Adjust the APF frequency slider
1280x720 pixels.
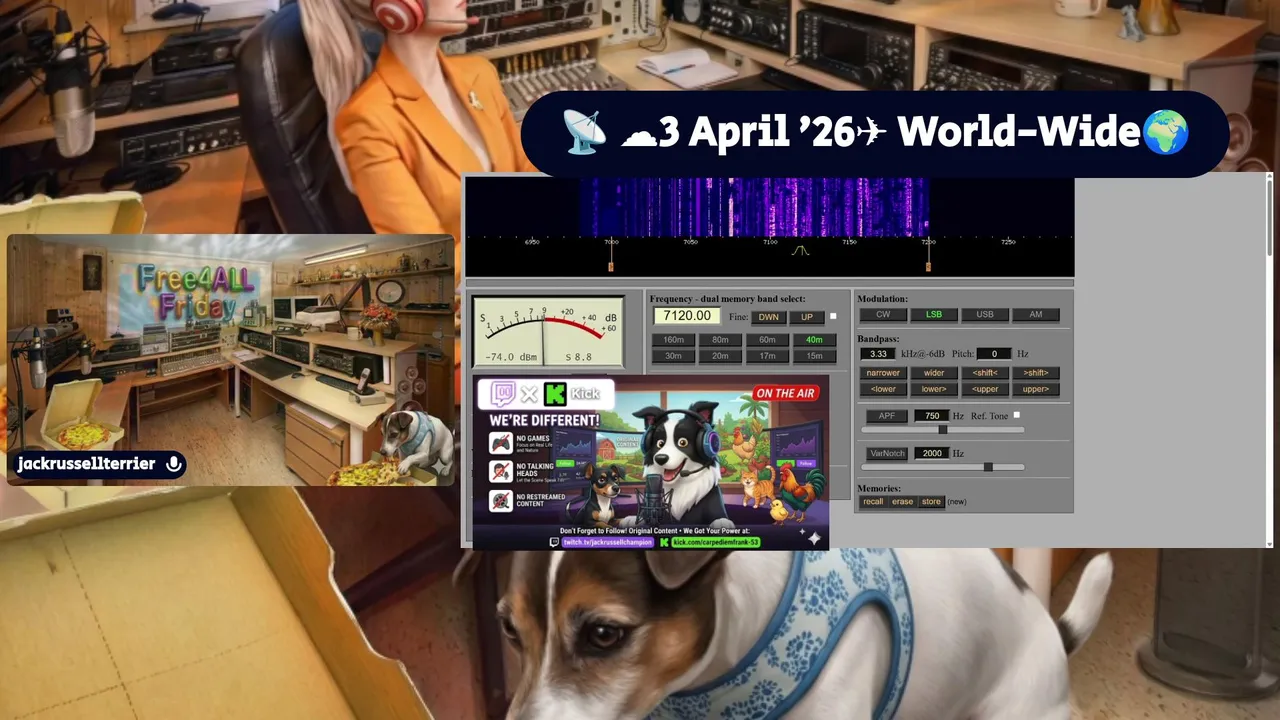[943, 430]
